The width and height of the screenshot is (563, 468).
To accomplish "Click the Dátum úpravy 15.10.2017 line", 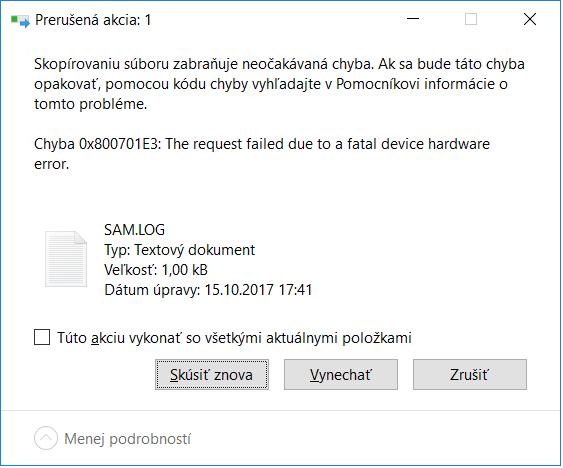I will (208, 290).
